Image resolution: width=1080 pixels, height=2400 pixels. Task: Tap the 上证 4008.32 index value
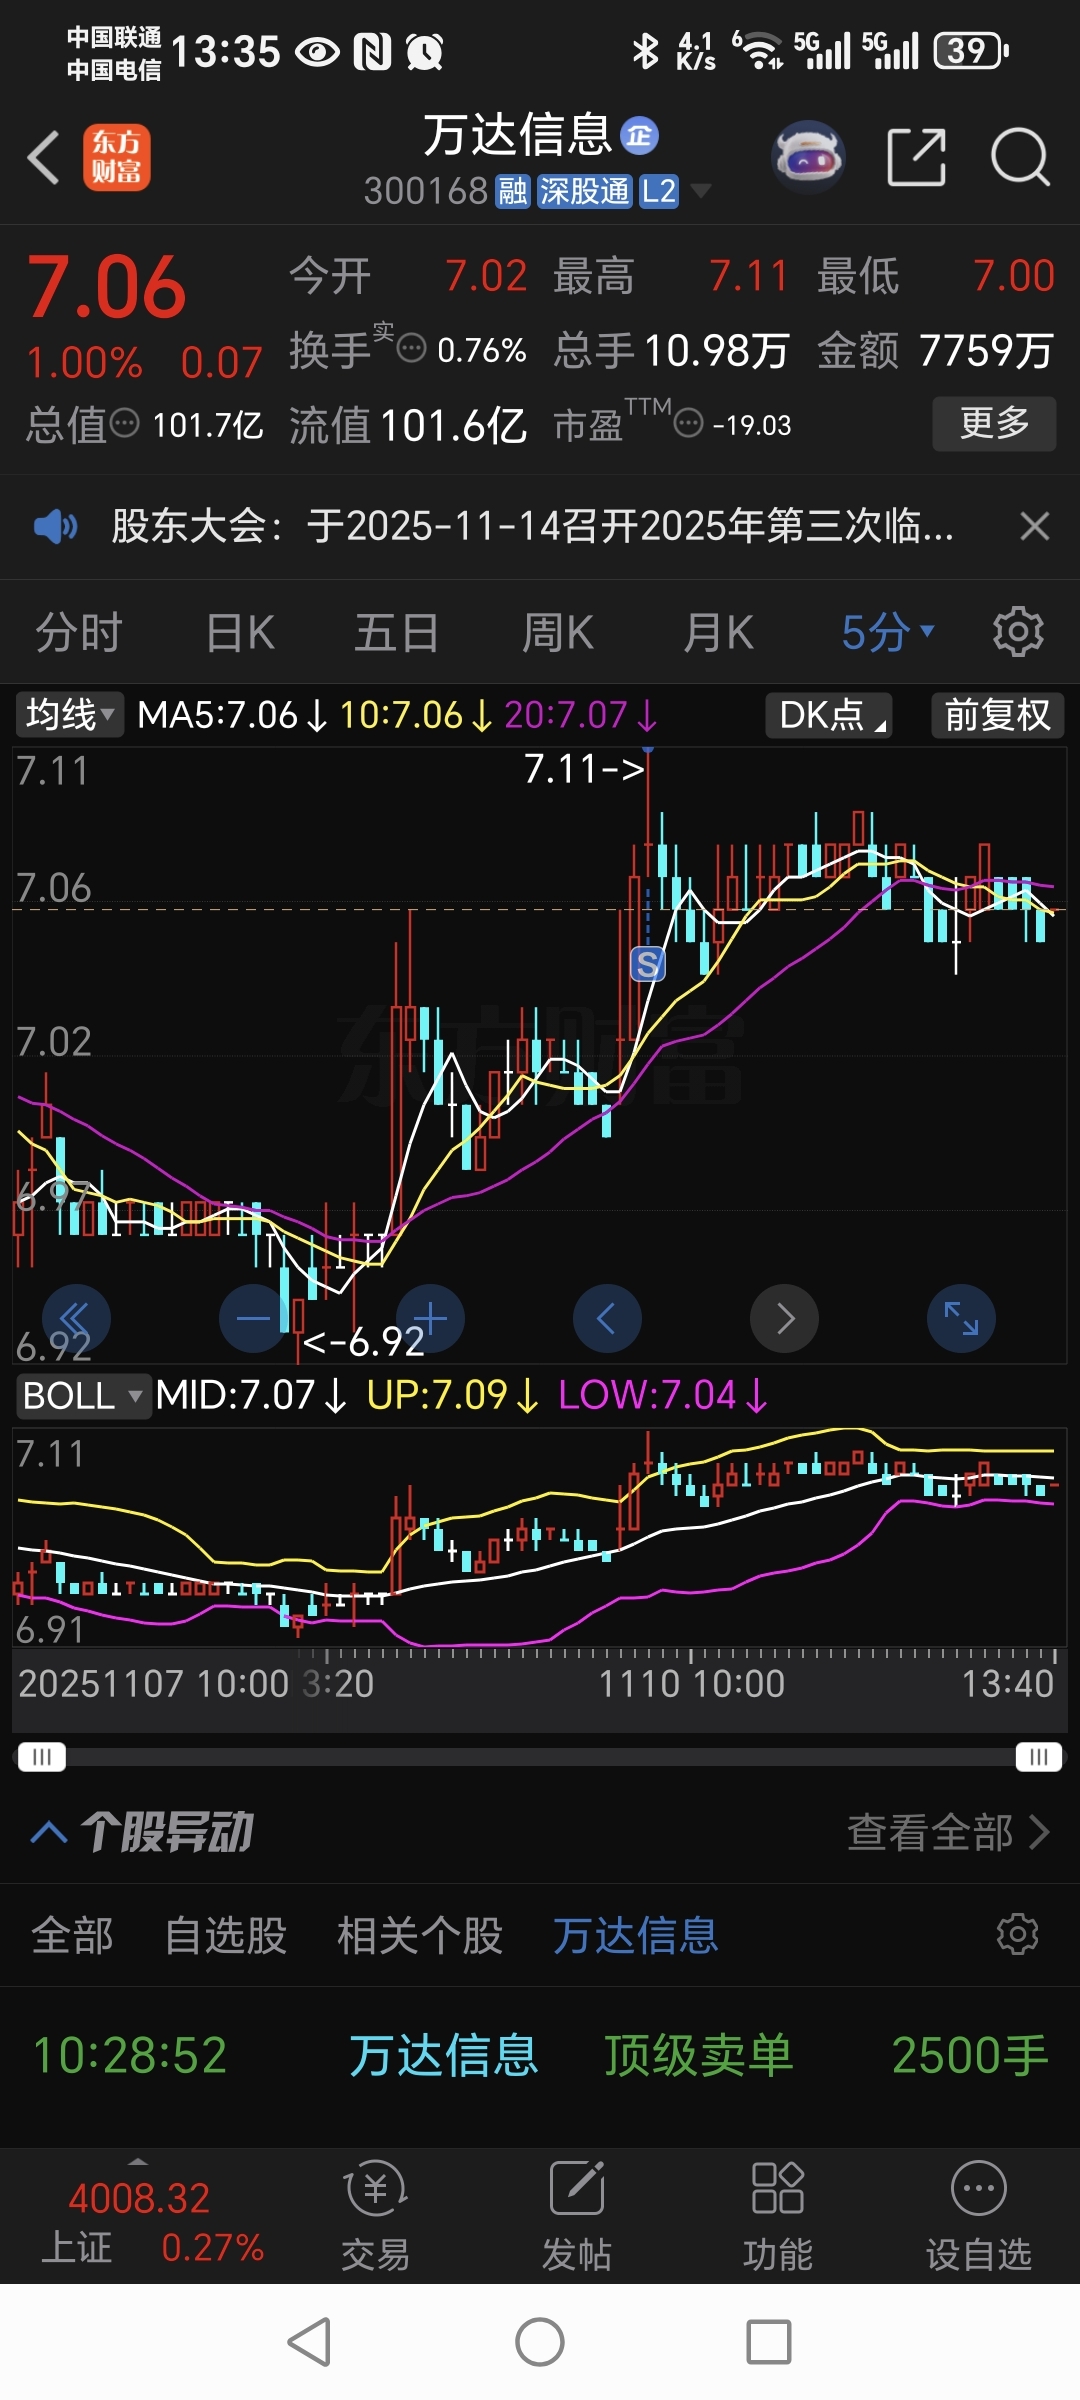tap(139, 2199)
